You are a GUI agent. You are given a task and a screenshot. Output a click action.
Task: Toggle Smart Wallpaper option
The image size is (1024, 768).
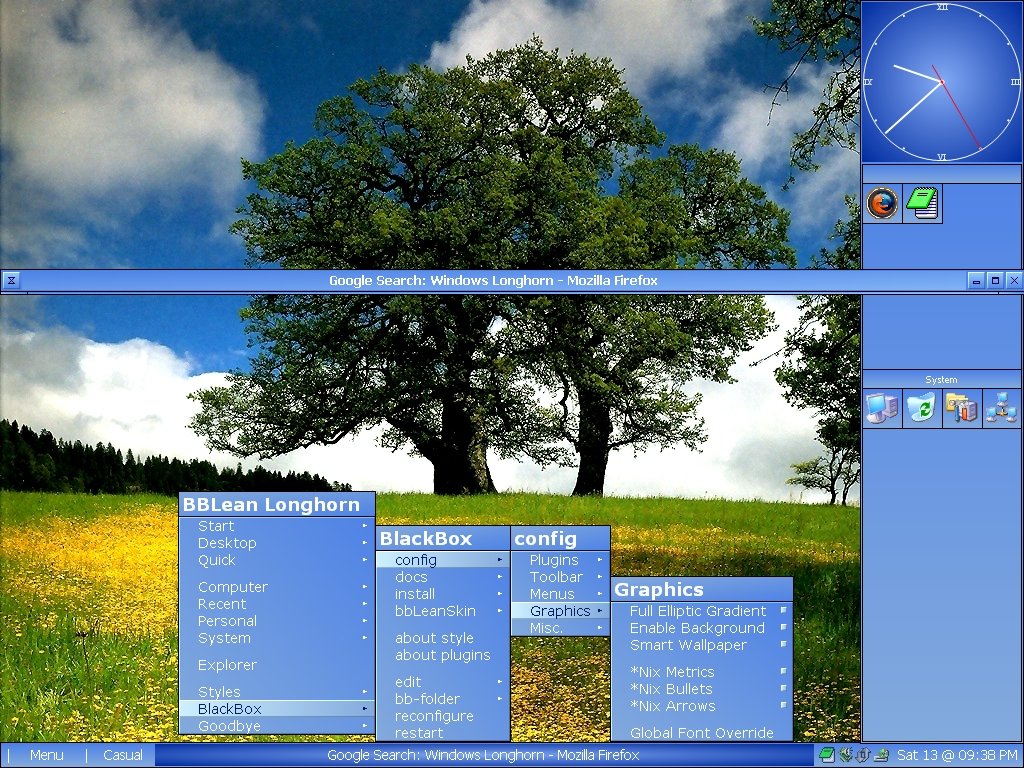(703, 645)
